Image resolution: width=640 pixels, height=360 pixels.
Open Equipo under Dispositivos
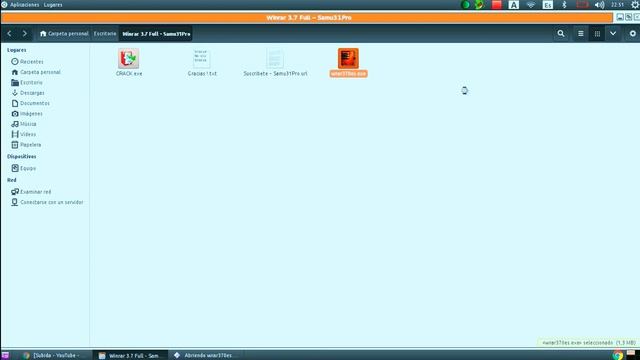pyautogui.click(x=23, y=168)
